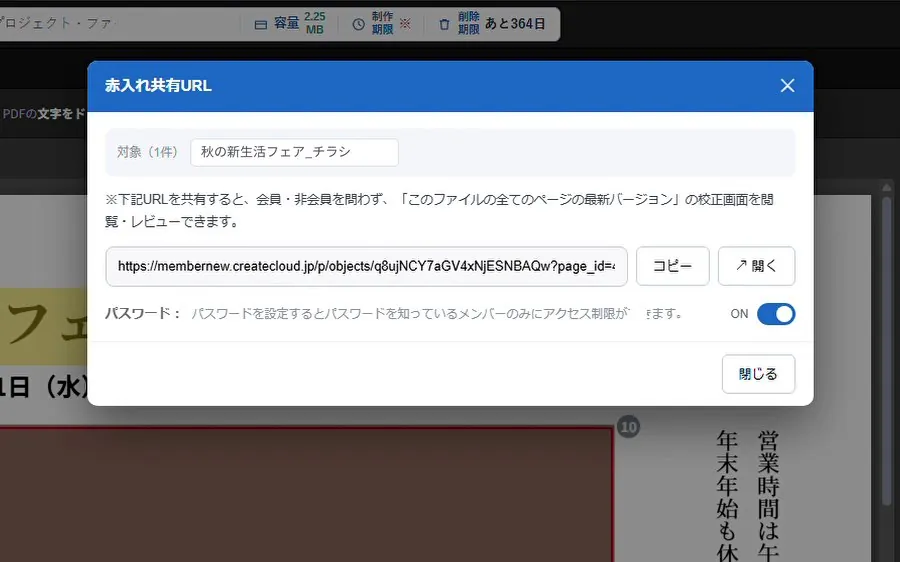Screen dimensions: 900x562
Task: Click the 2.25 MB capacity value
Action: [x=315, y=24]
